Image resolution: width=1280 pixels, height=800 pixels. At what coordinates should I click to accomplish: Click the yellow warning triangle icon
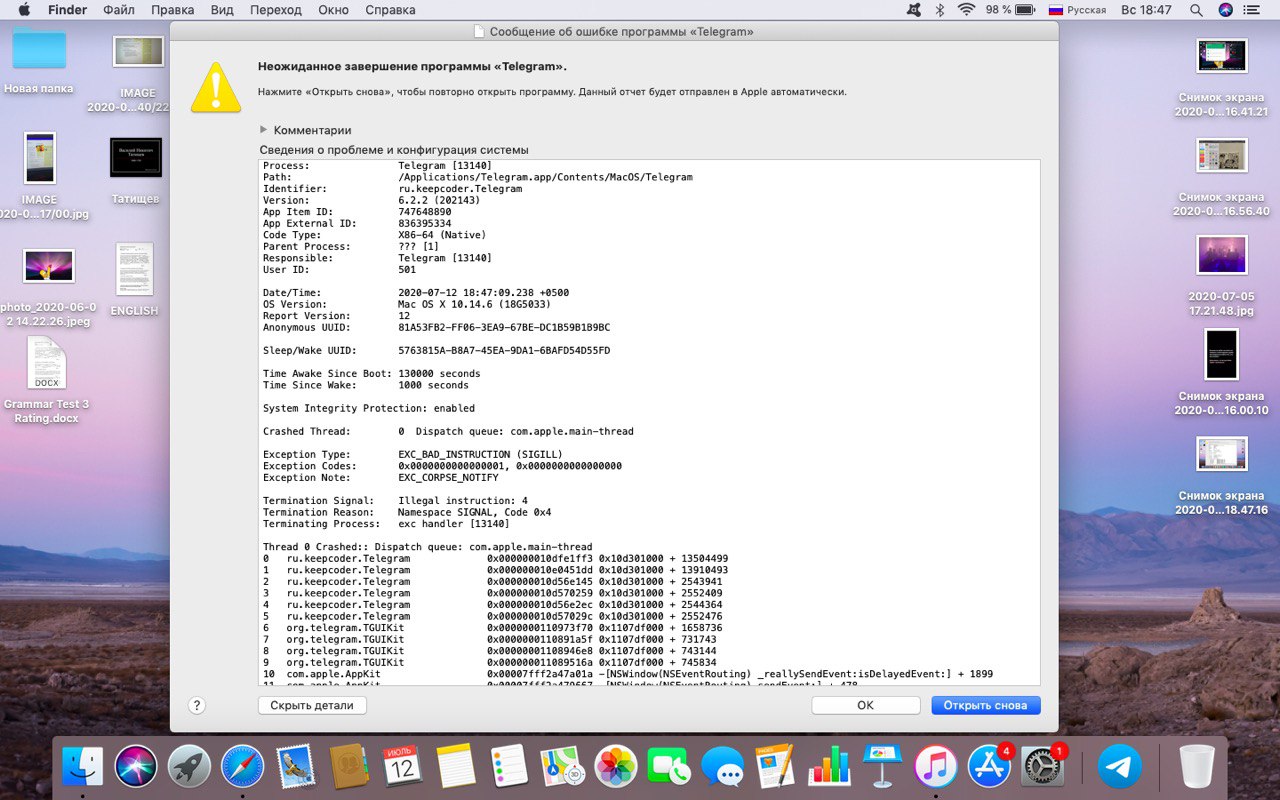(x=216, y=87)
